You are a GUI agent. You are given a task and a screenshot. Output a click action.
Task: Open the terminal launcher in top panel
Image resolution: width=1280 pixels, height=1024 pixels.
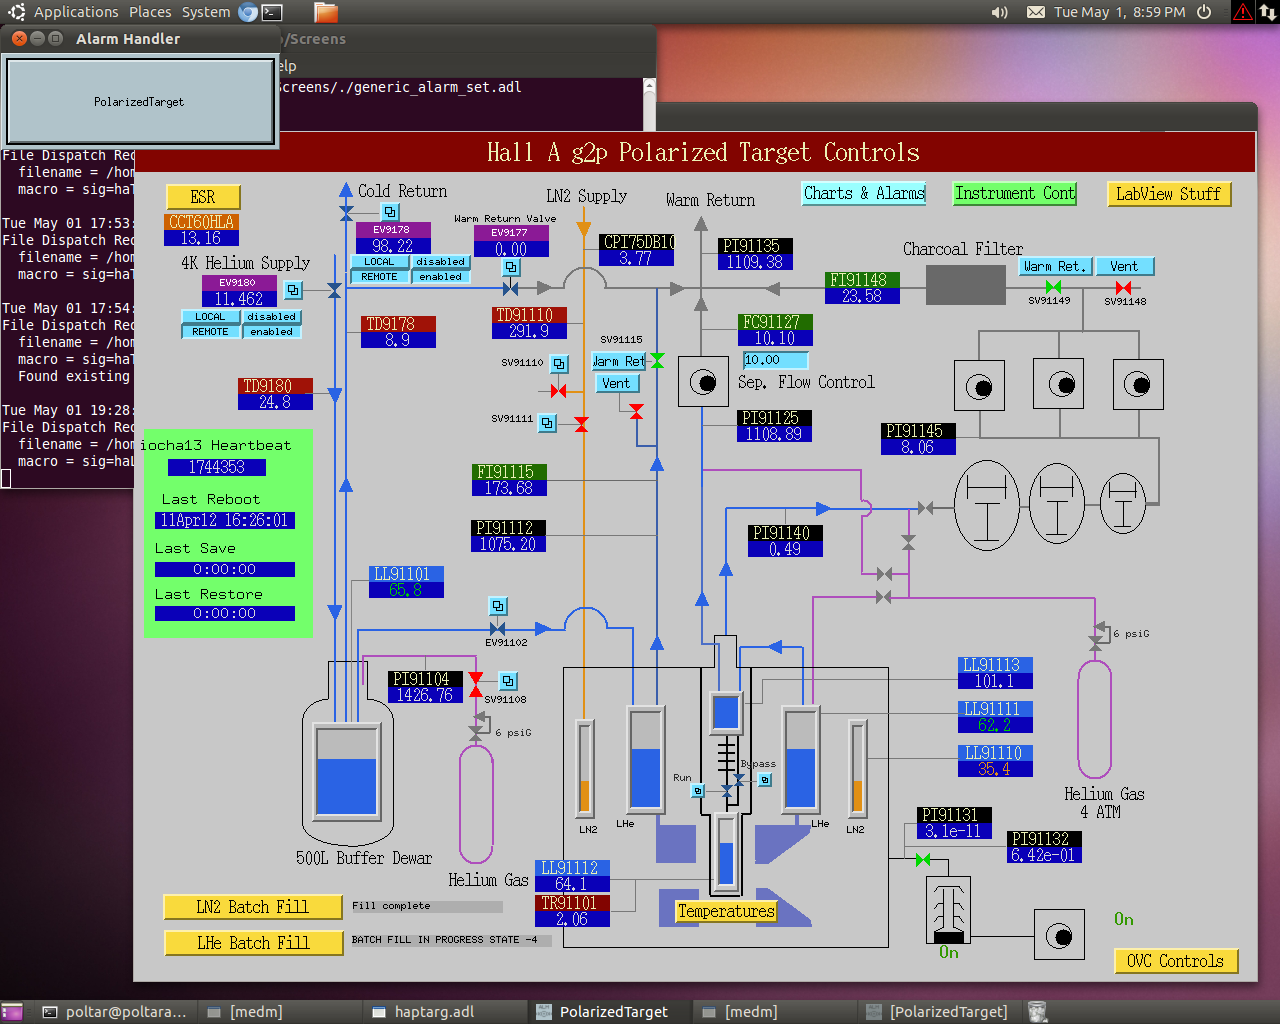272,12
